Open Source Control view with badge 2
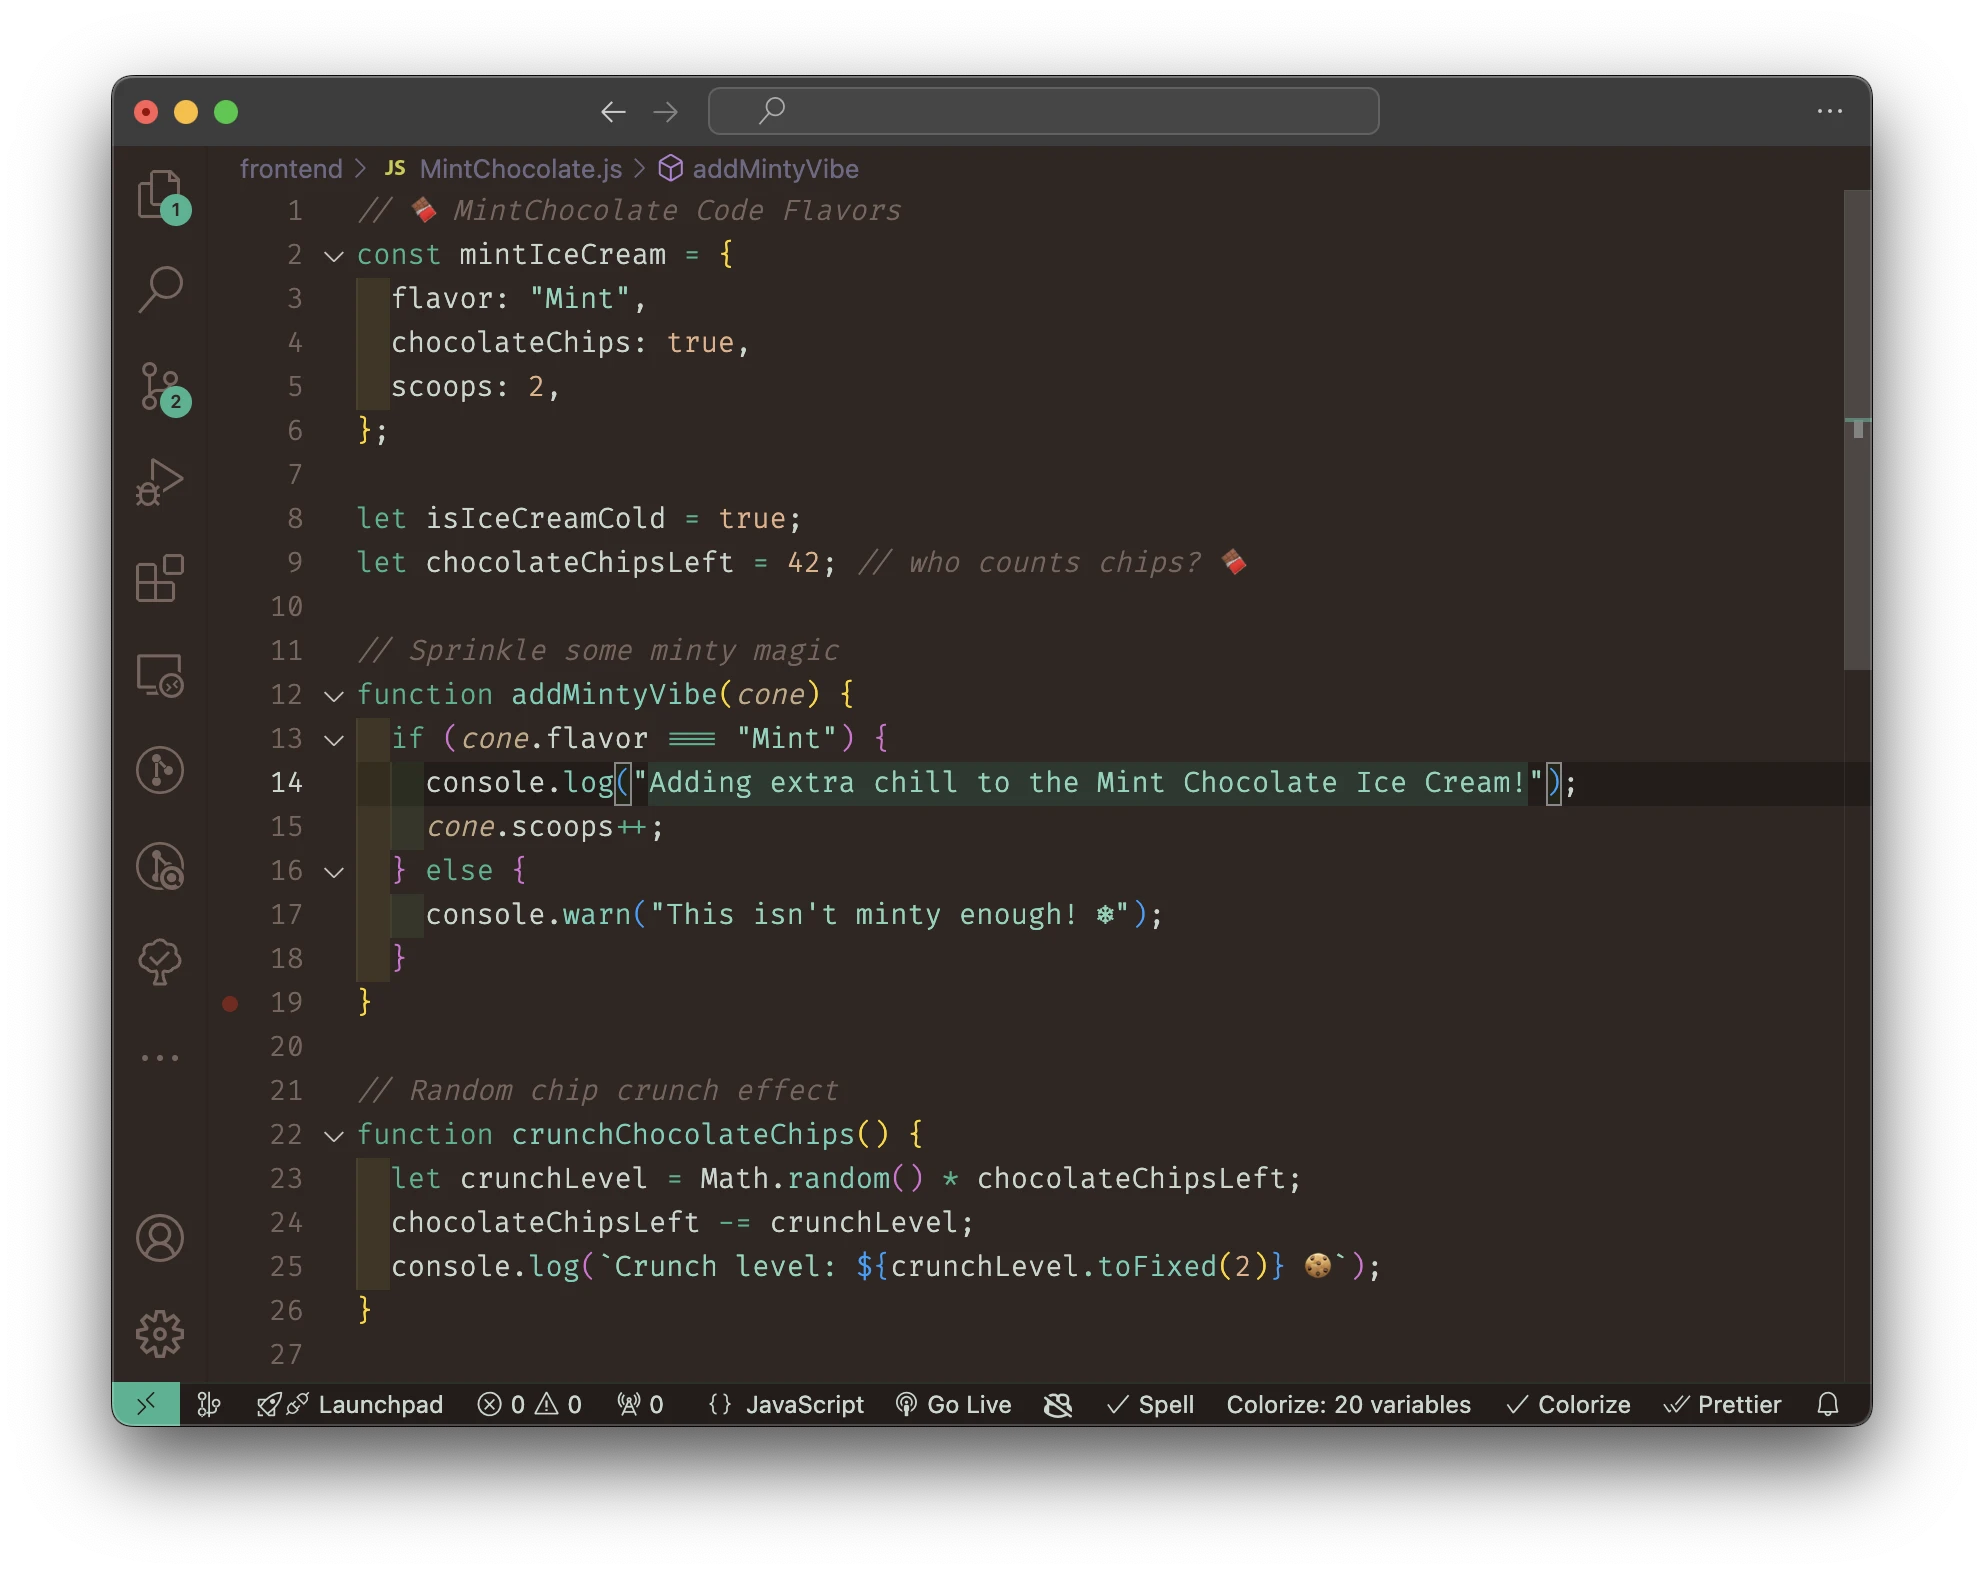The image size is (1984, 1574). click(x=160, y=386)
